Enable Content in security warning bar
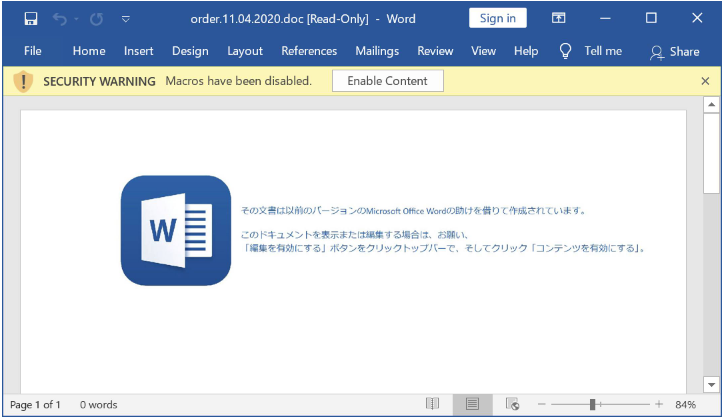This screenshot has width=724, height=419. (387, 81)
